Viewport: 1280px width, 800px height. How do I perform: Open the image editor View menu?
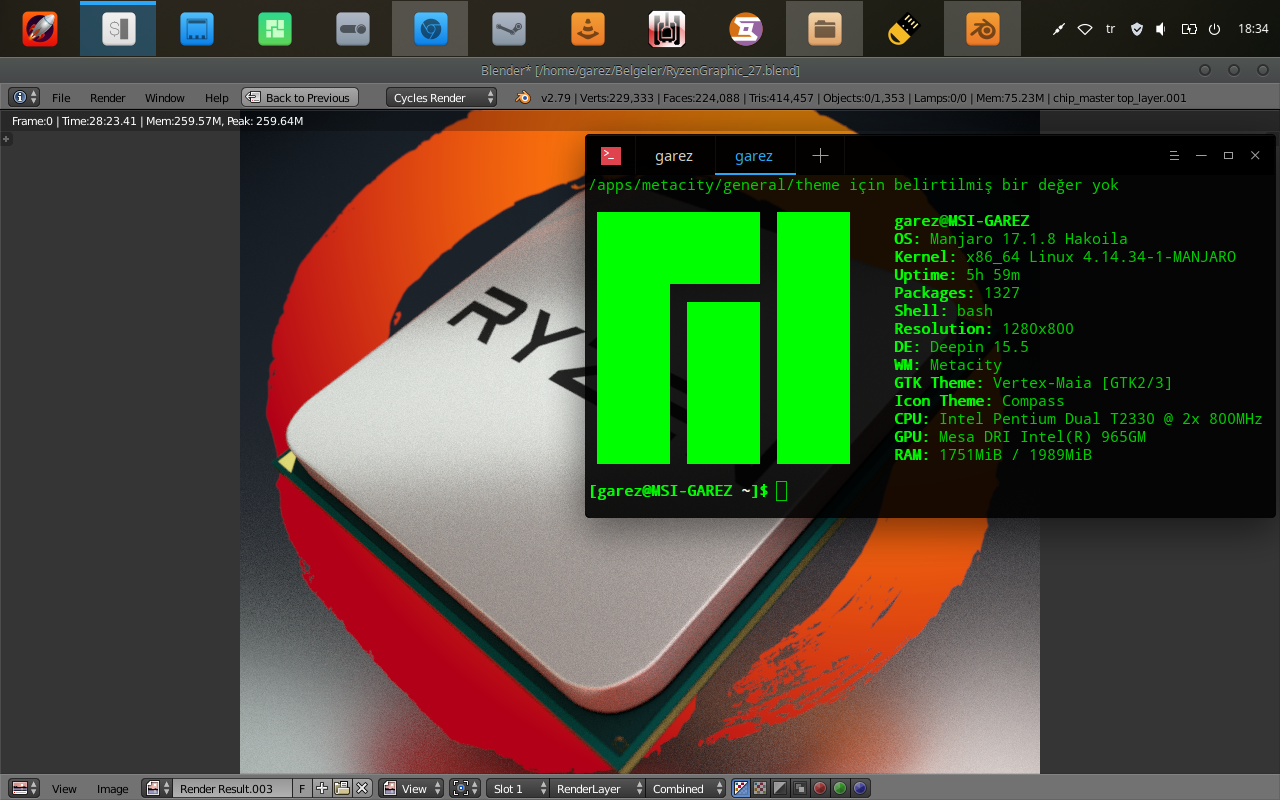64,788
